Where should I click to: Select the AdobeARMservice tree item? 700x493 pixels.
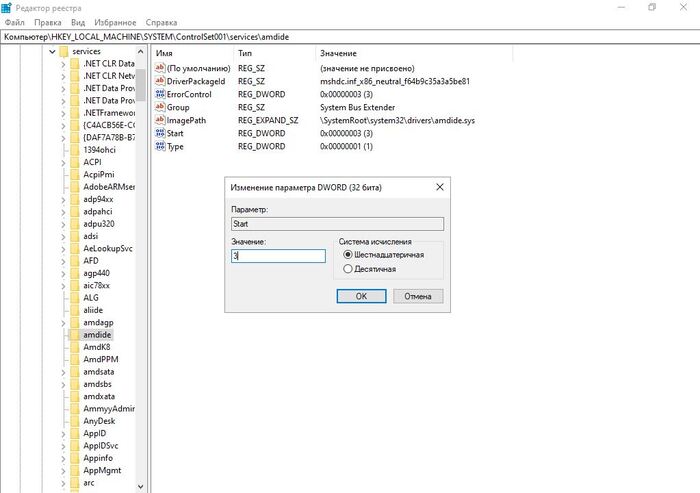pos(109,187)
